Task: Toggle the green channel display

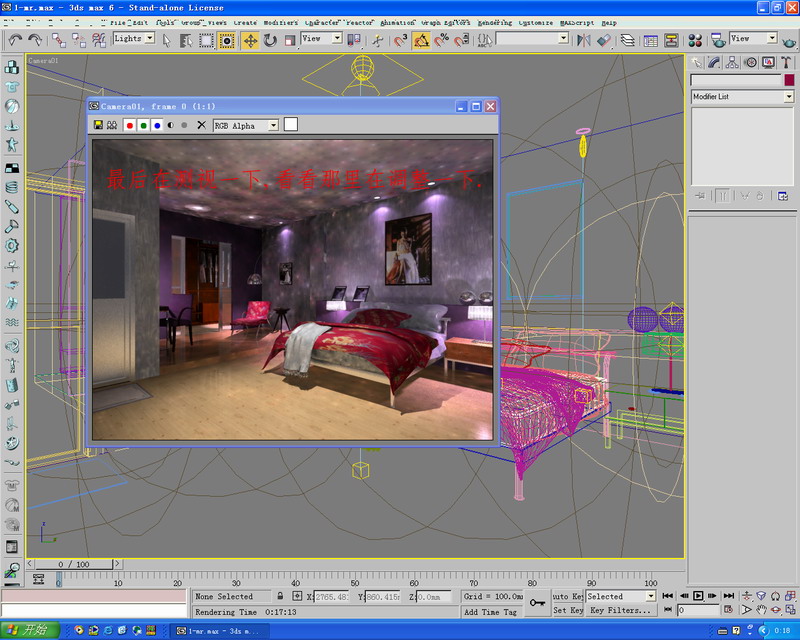Action: [x=143, y=126]
